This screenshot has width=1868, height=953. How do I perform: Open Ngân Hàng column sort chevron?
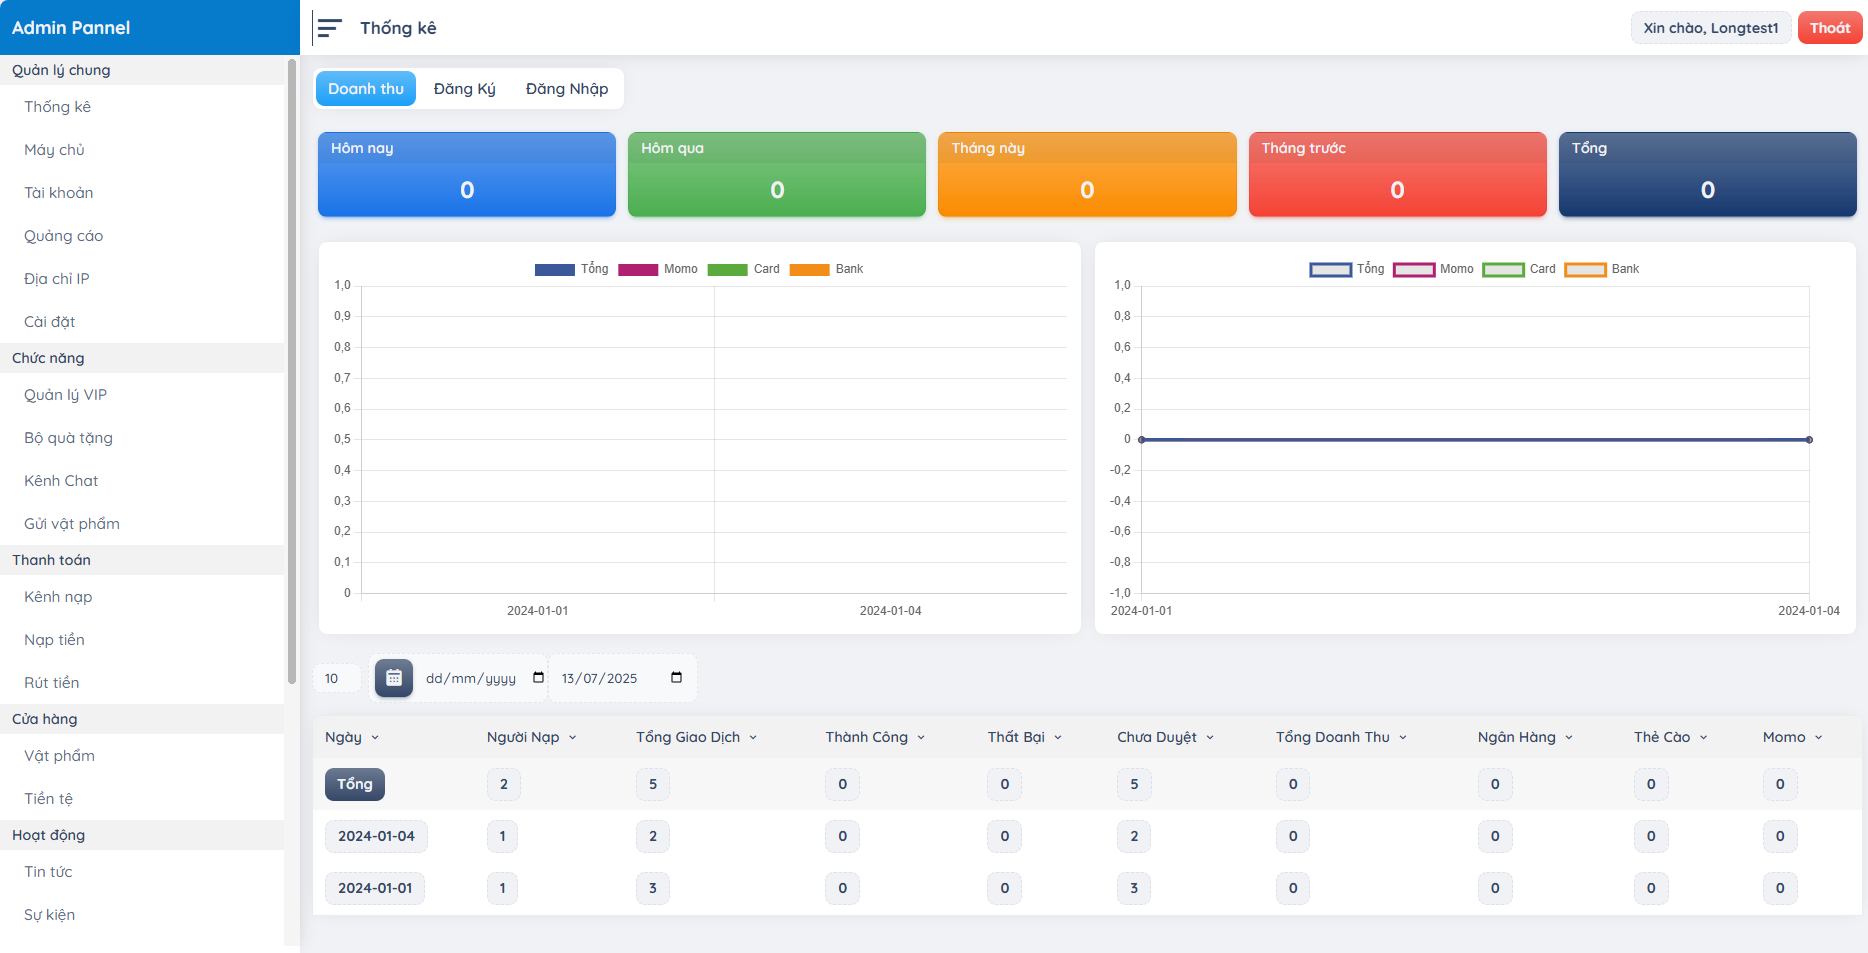pyautogui.click(x=1569, y=738)
